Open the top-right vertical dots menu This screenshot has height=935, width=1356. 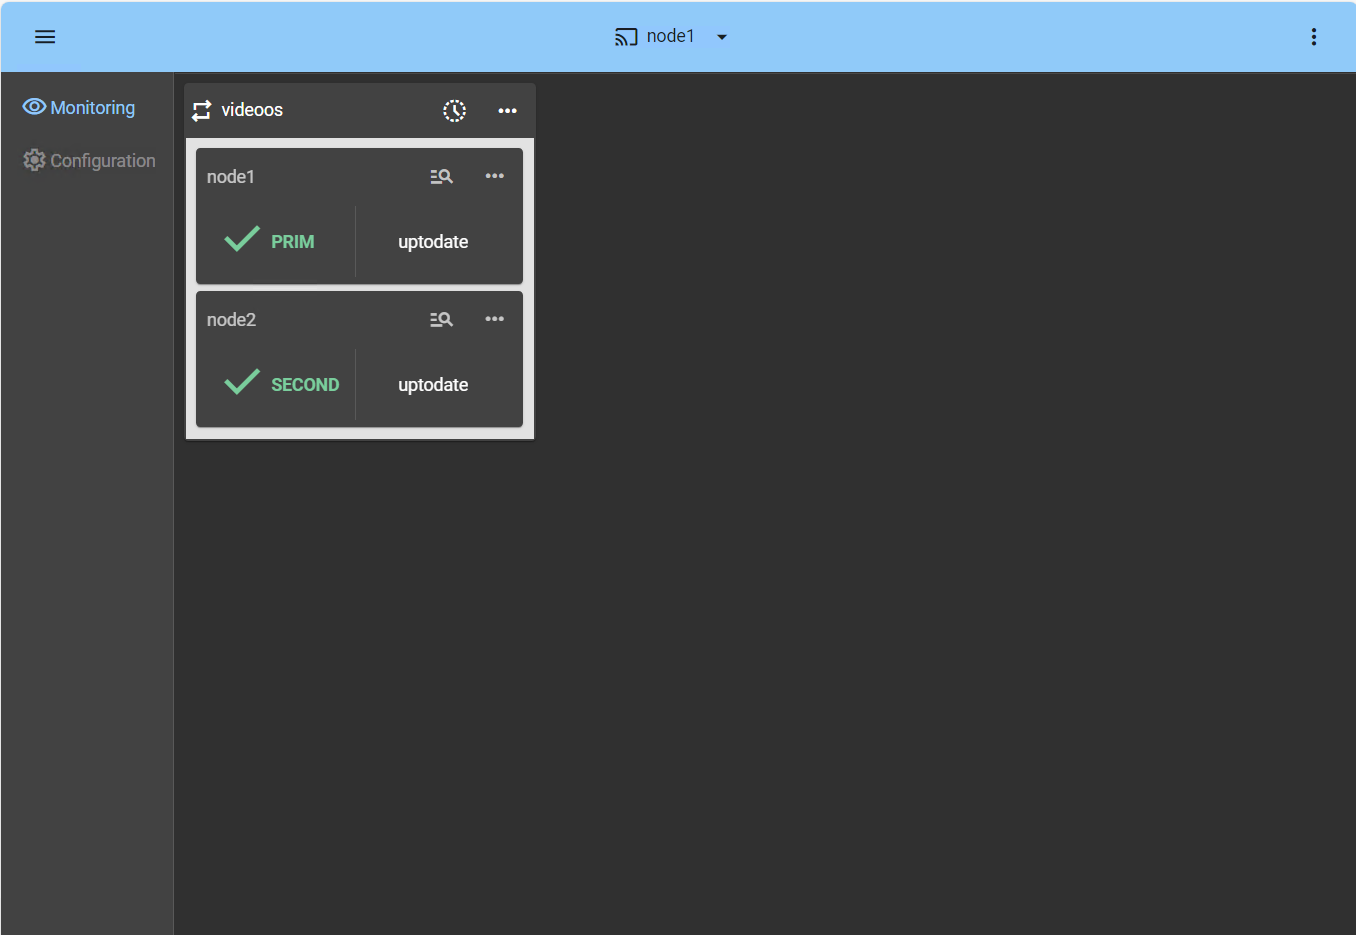1314,37
